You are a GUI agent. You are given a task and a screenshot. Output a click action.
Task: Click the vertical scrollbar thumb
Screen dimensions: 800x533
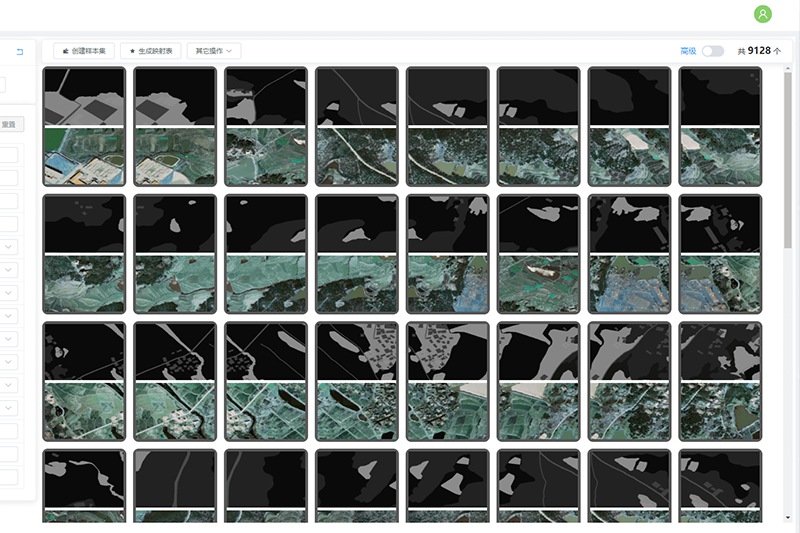pos(789,160)
